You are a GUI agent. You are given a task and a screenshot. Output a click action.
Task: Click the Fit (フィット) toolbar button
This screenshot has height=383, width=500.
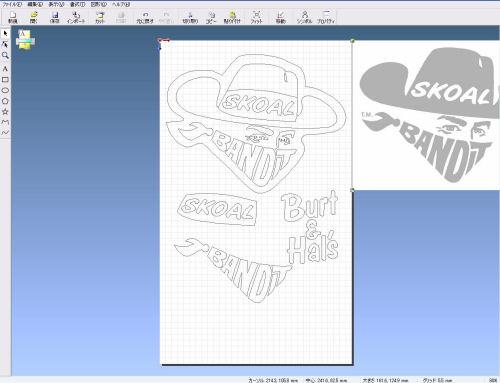256,17
